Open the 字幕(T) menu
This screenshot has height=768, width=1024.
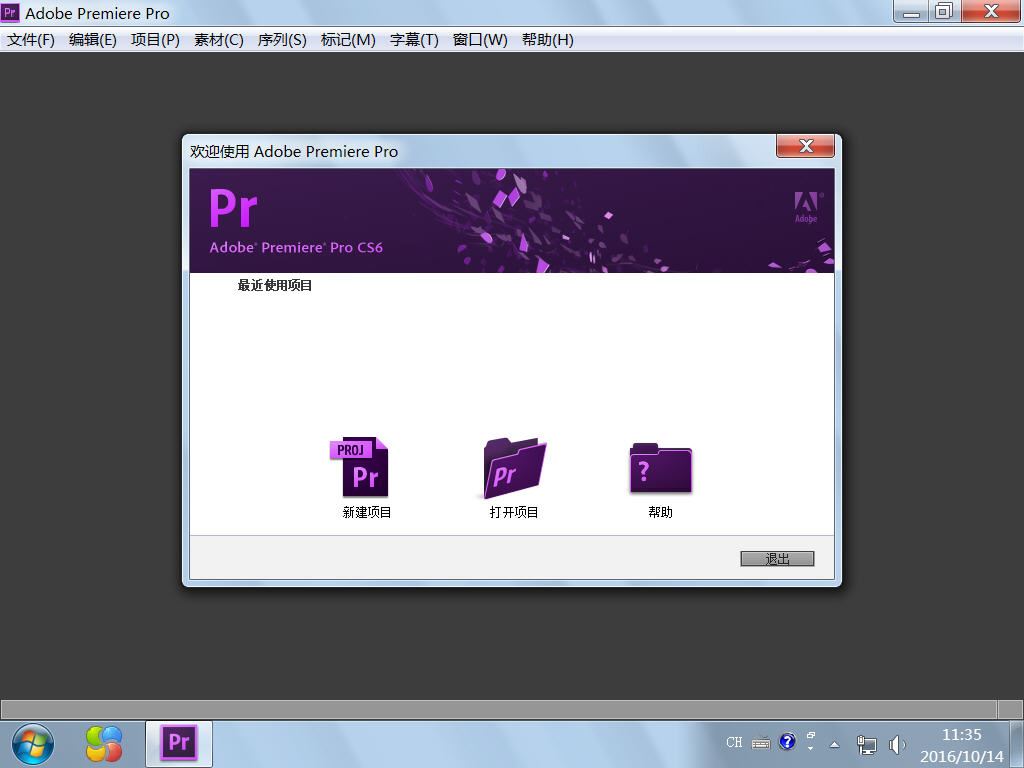(414, 40)
